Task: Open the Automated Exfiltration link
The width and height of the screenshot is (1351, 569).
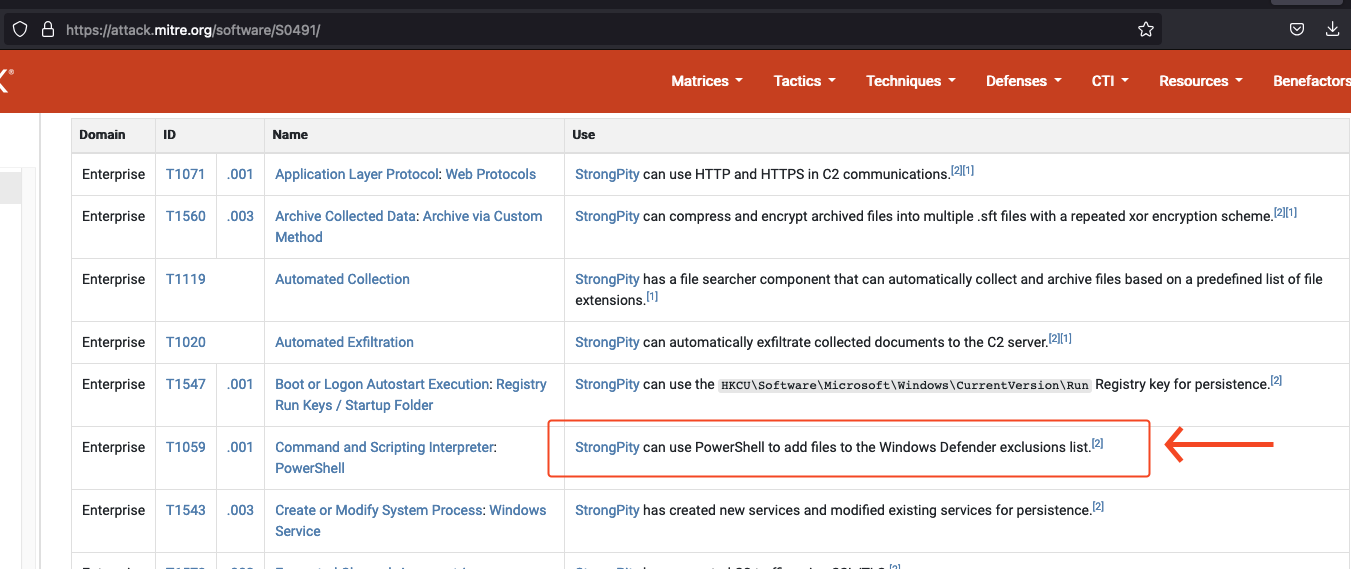Action: click(x=344, y=342)
